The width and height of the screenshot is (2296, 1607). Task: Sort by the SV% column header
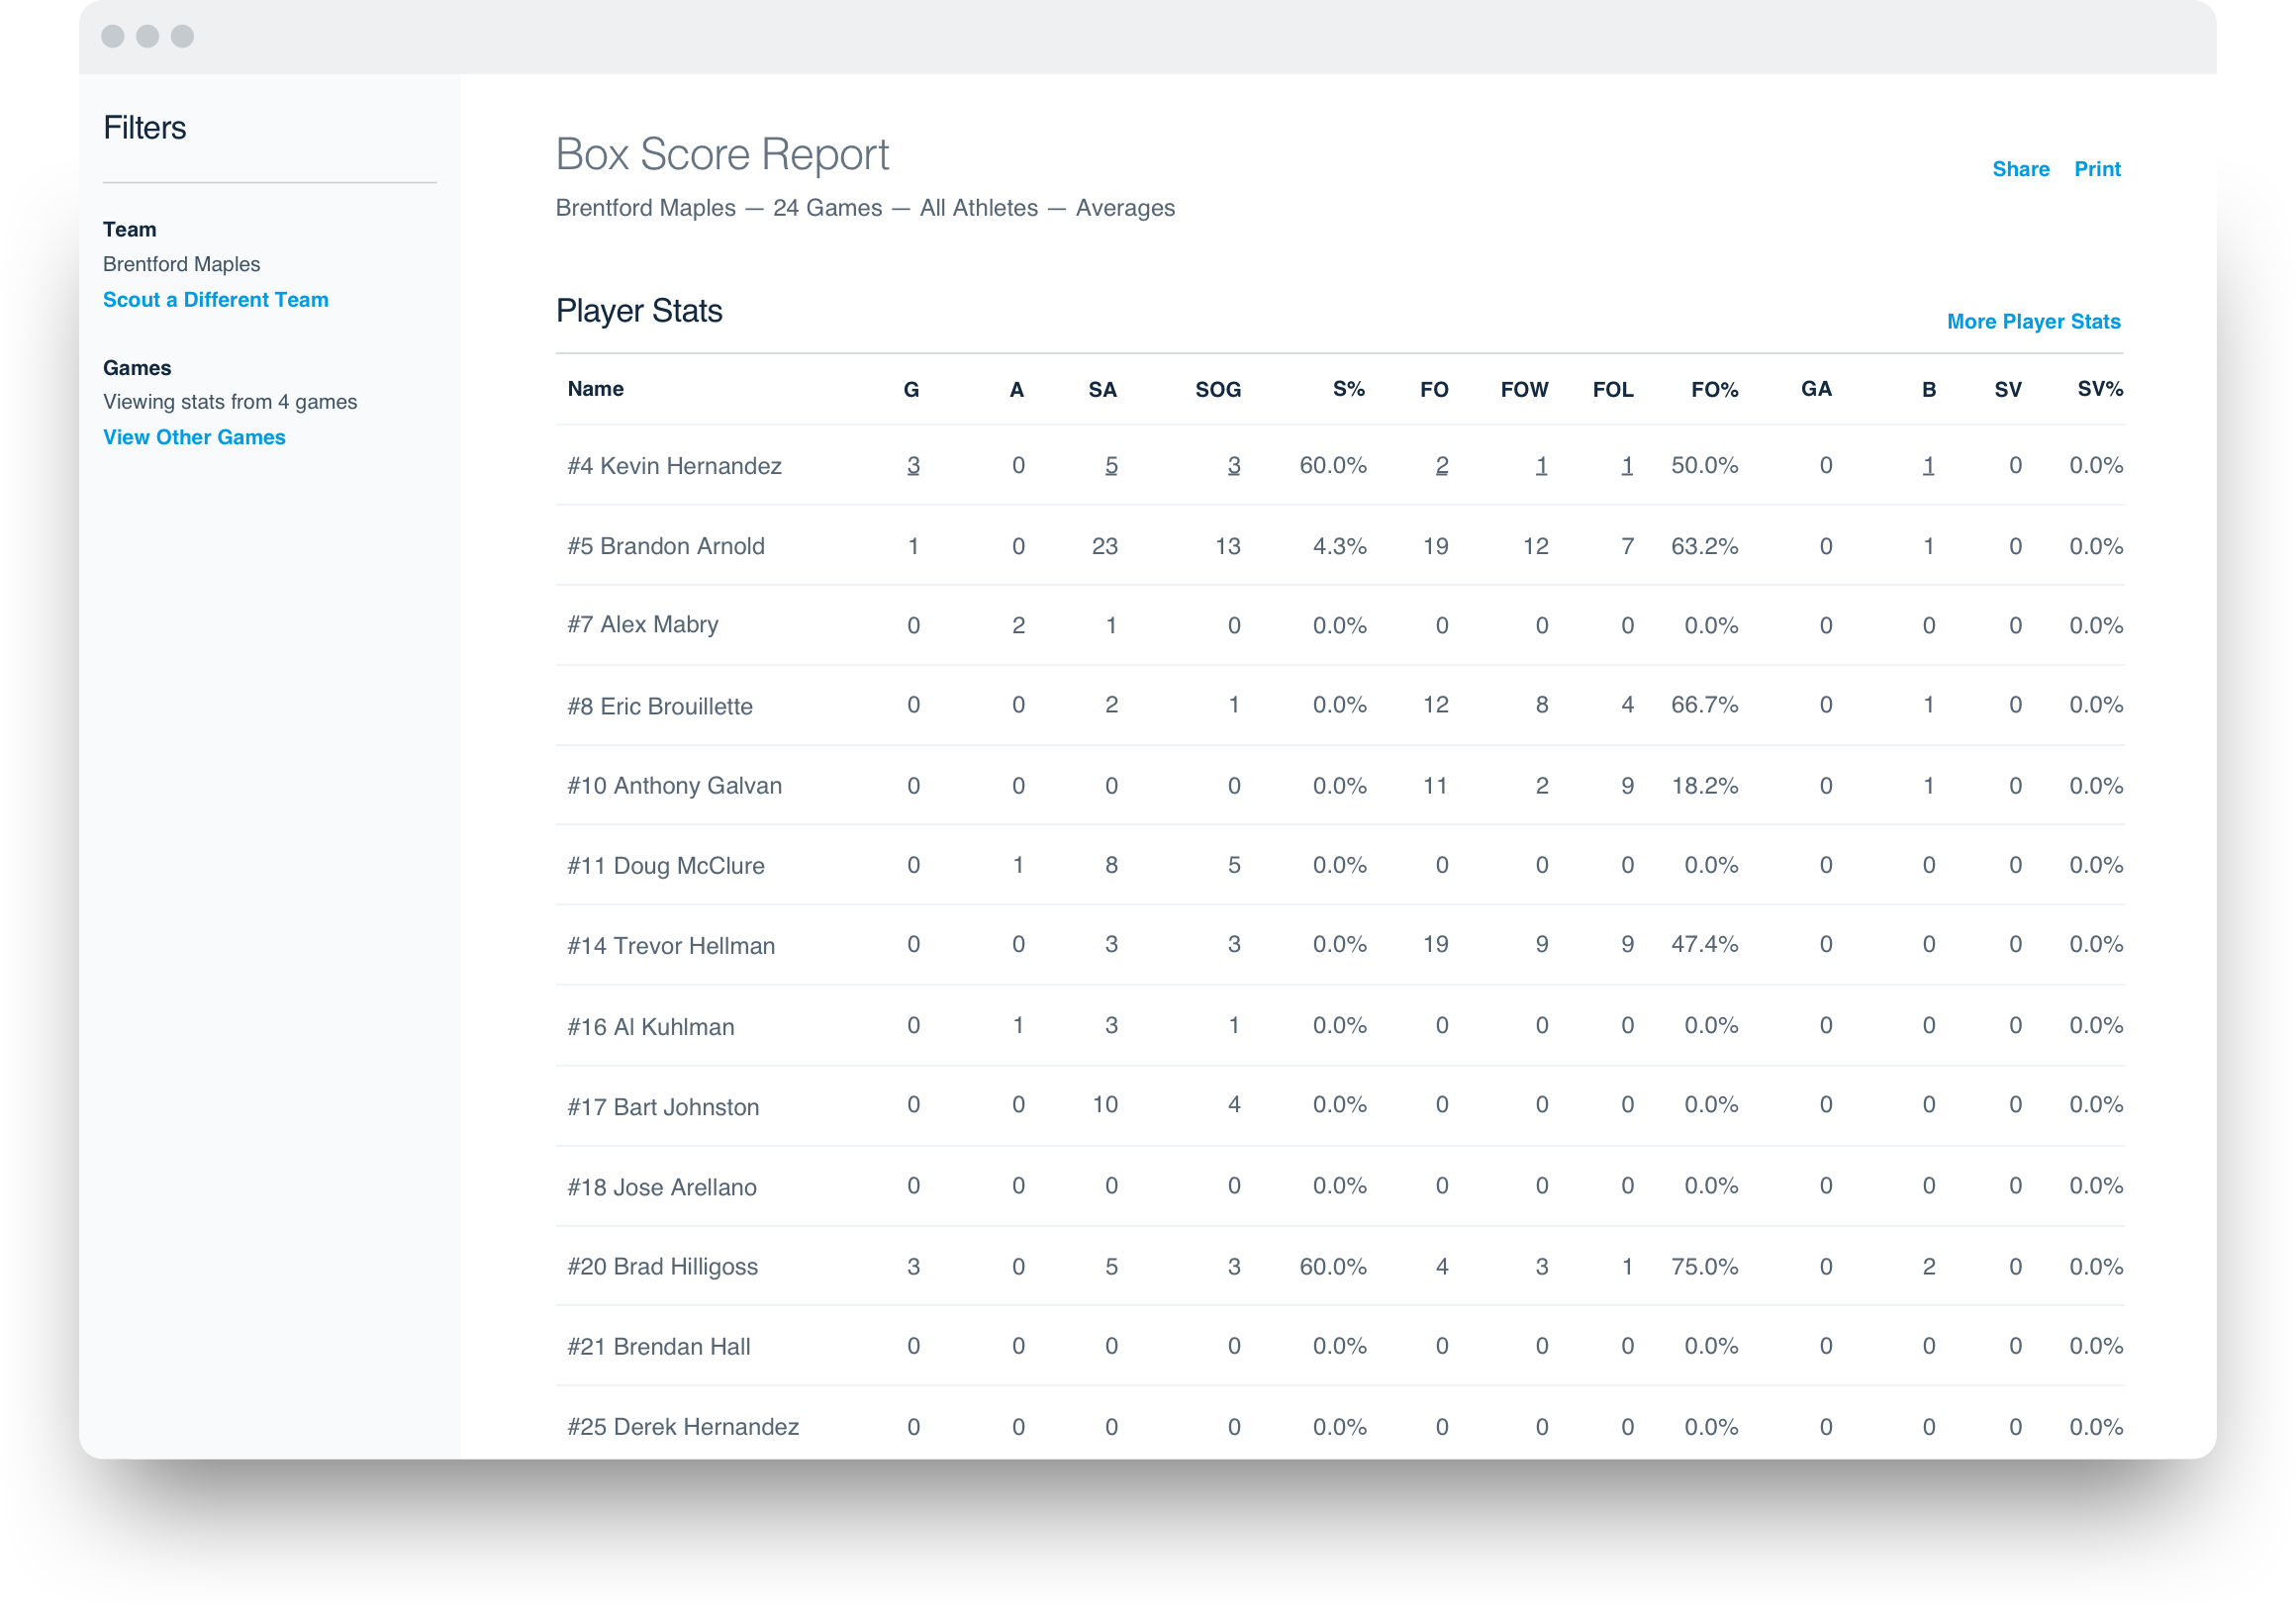[2099, 390]
